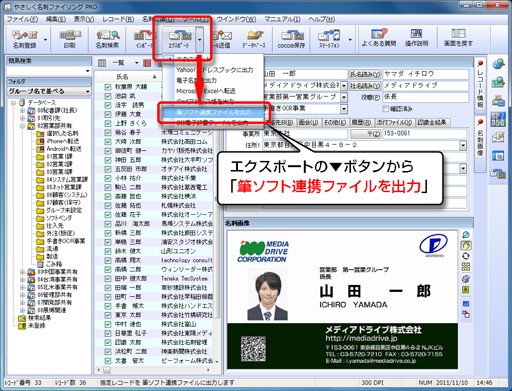Click the rotate icon beside the card image
Image resolution: width=512 pixels, height=391 pixels.
pos(466,256)
